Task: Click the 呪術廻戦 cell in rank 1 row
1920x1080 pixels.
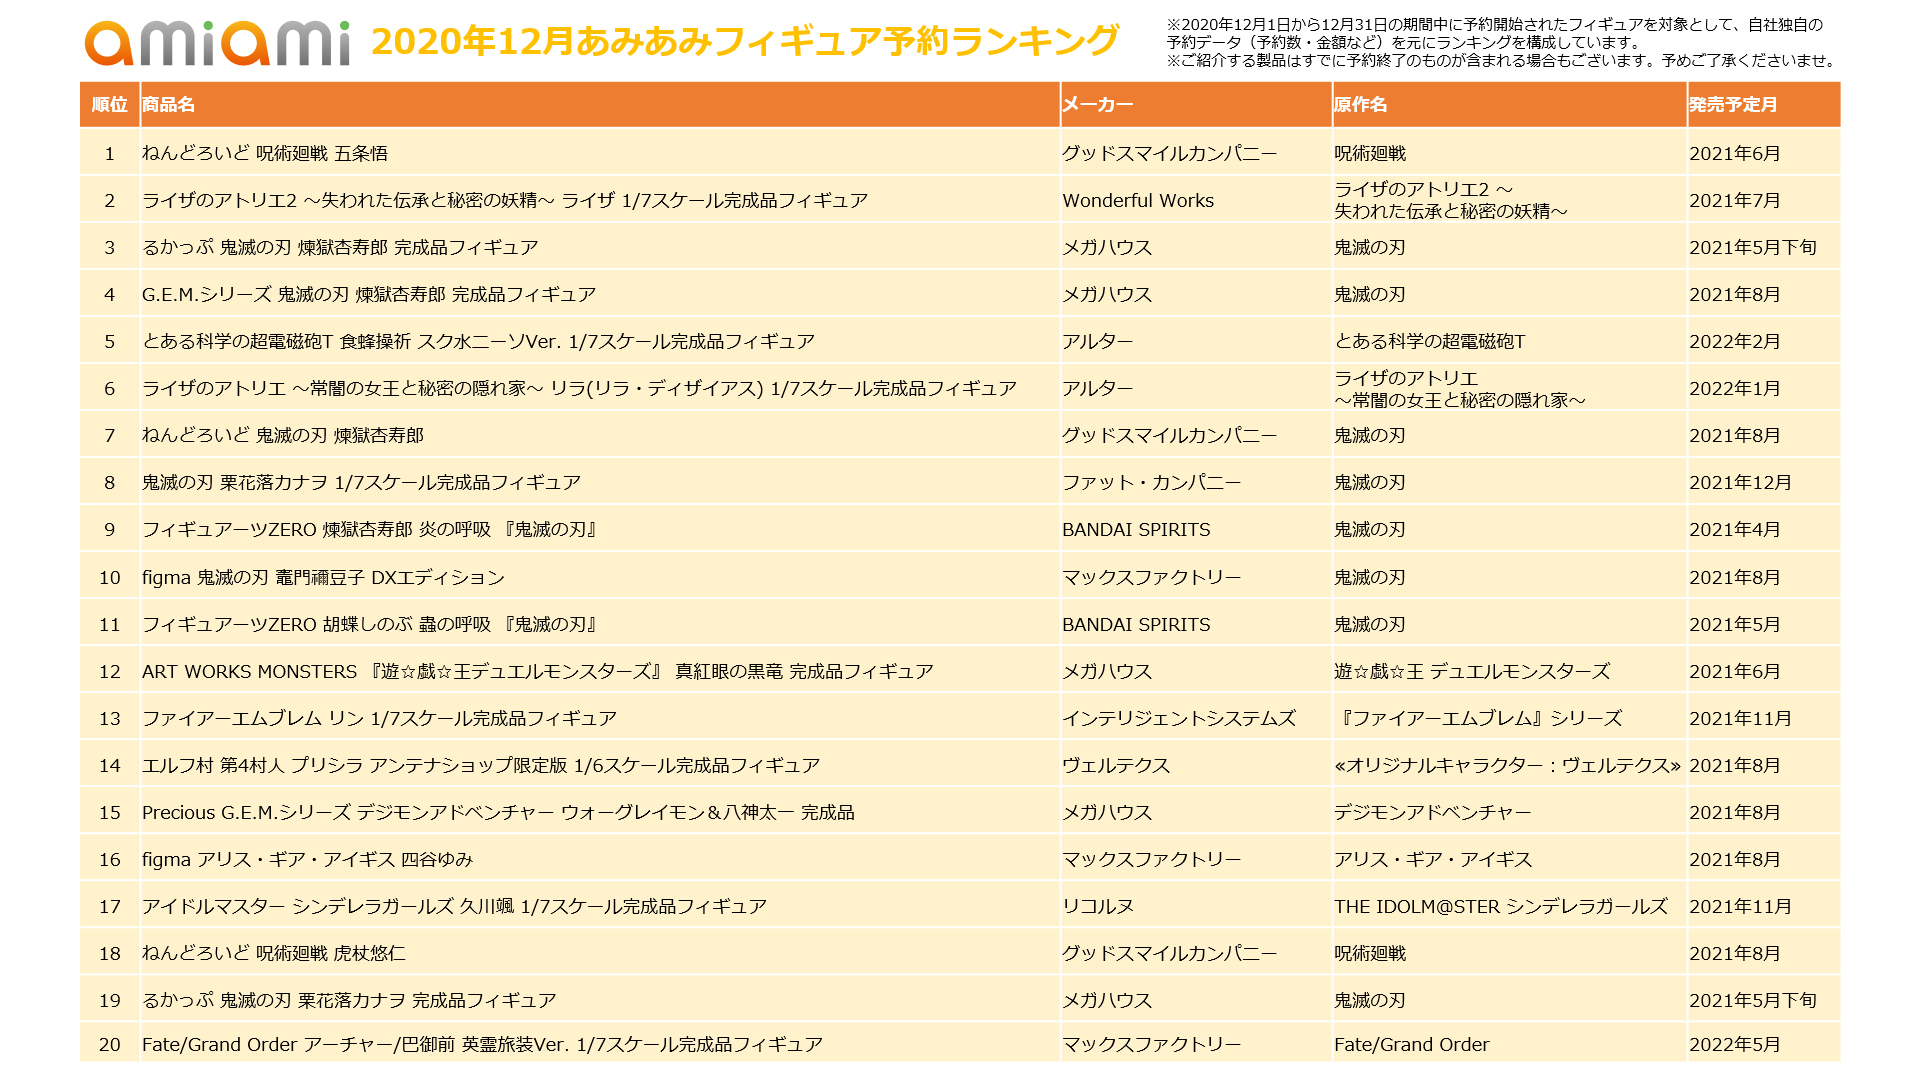Action: [1370, 153]
